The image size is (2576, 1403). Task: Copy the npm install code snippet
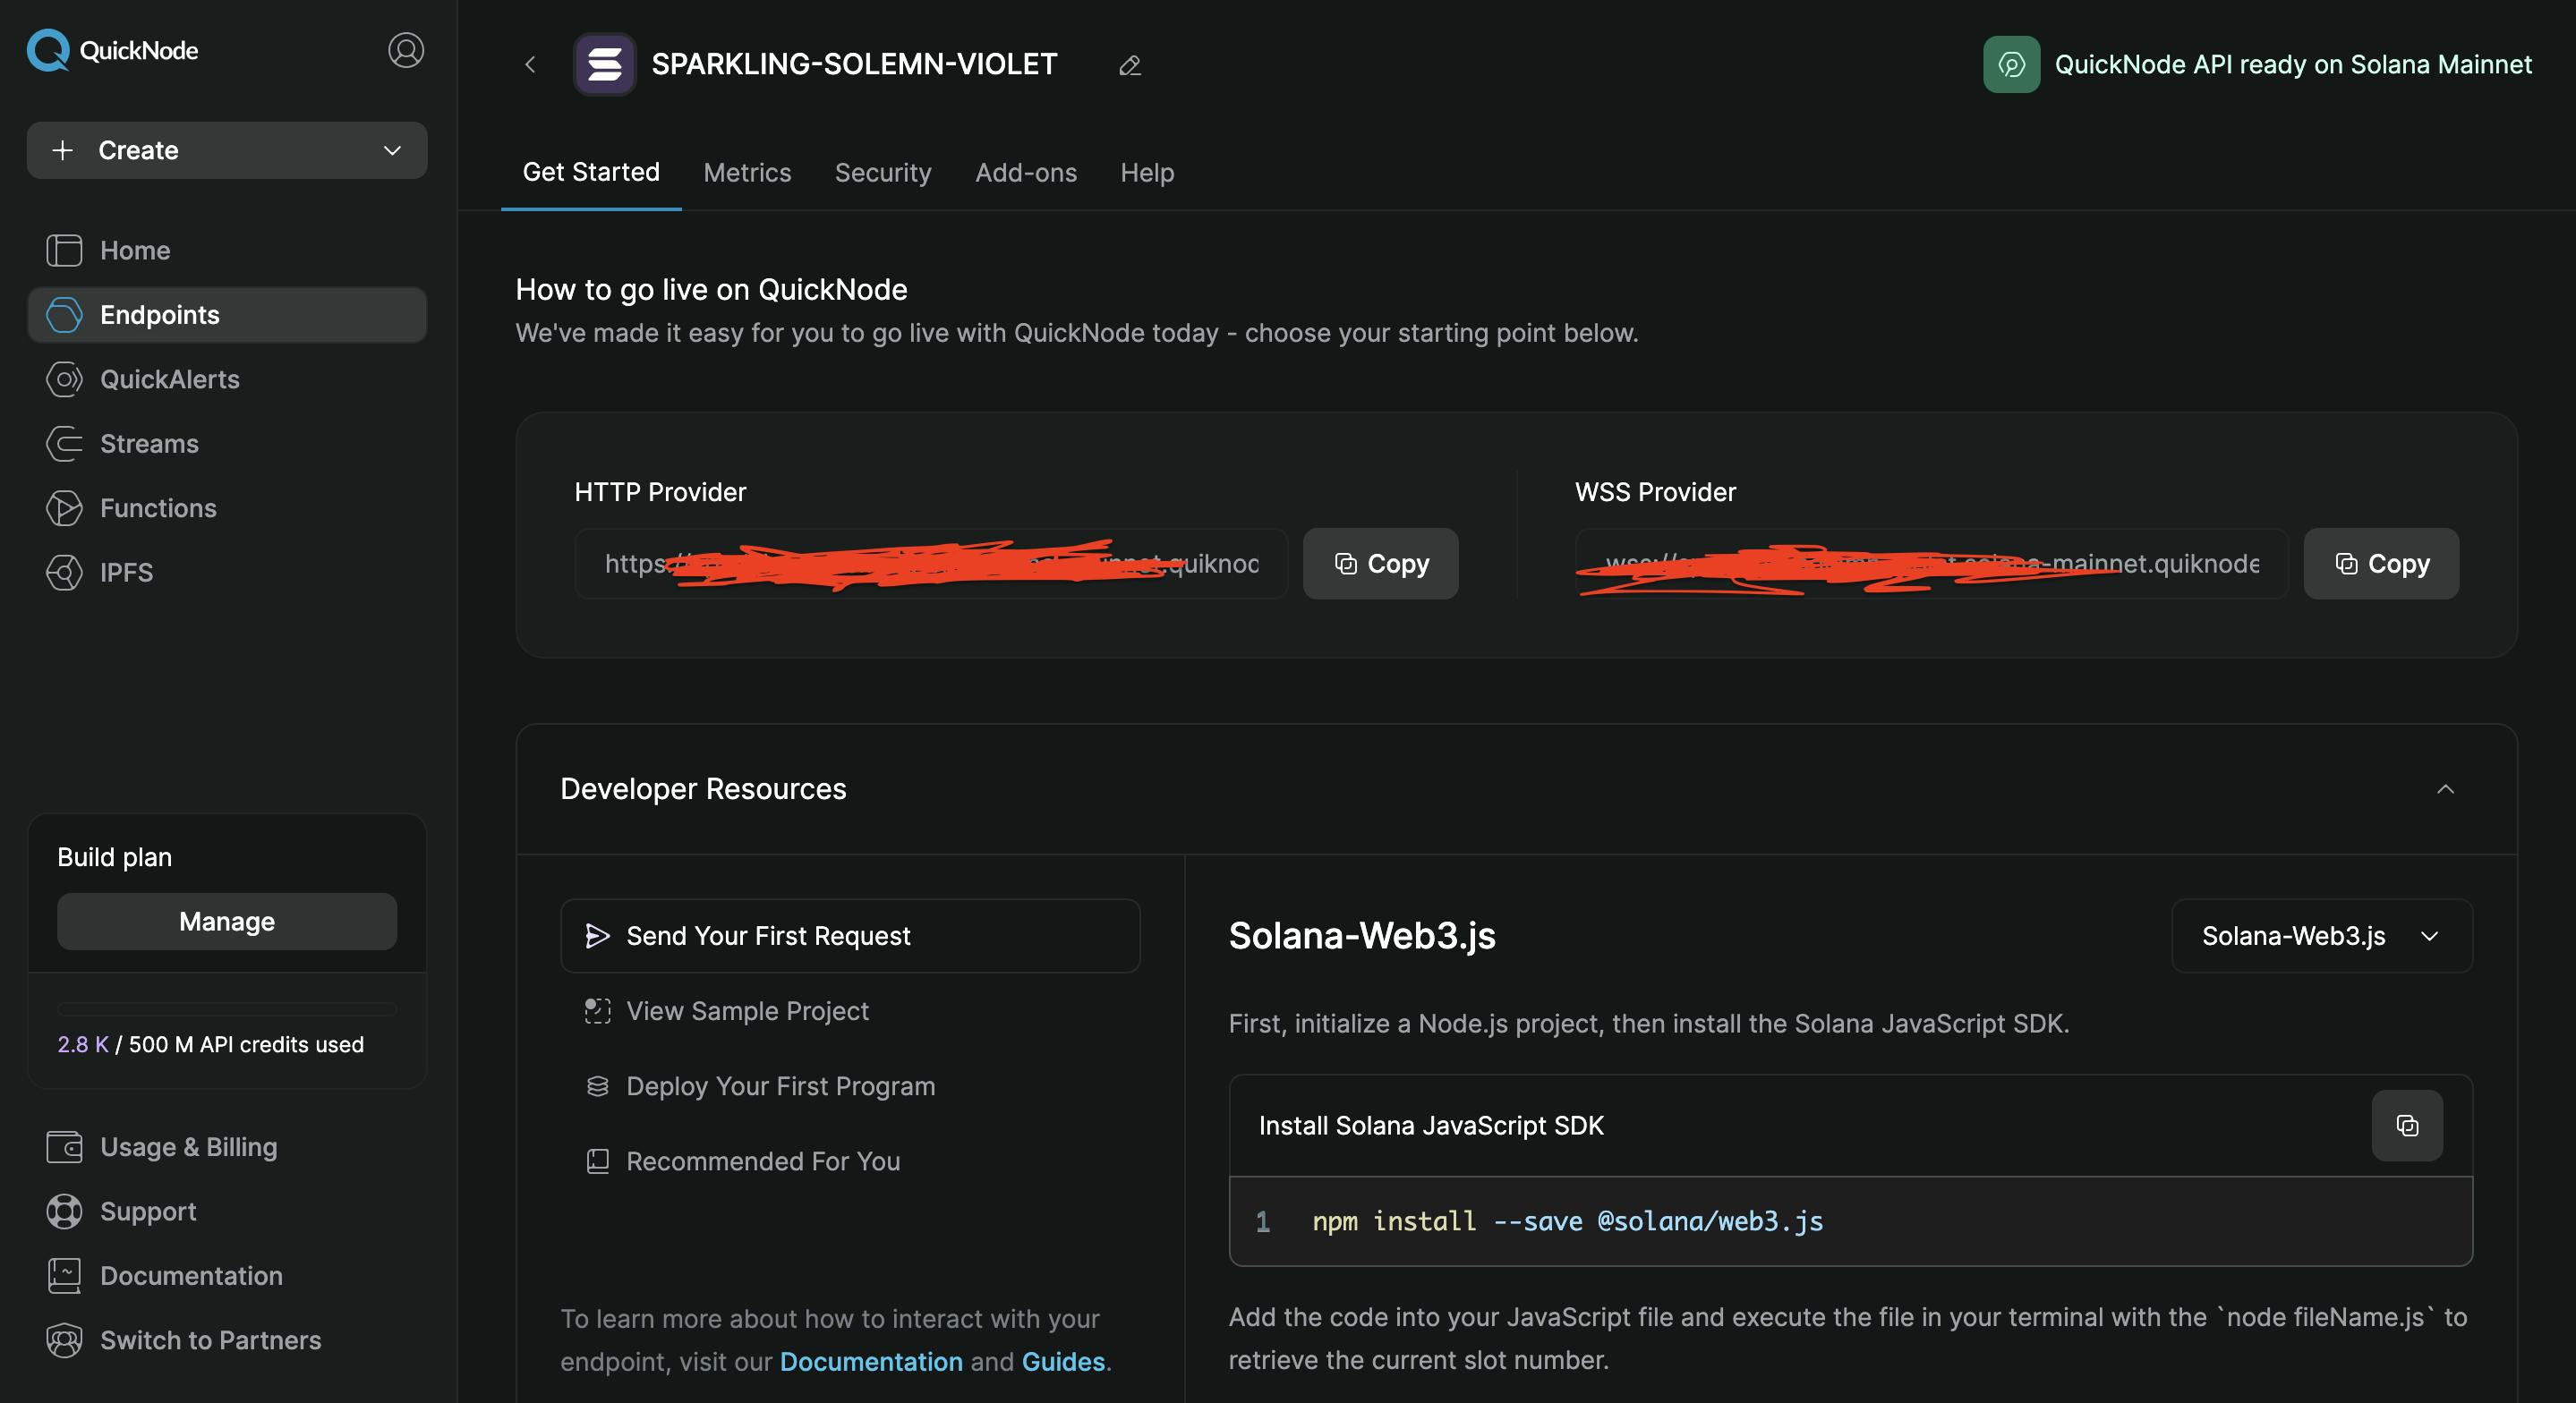tap(2407, 1126)
